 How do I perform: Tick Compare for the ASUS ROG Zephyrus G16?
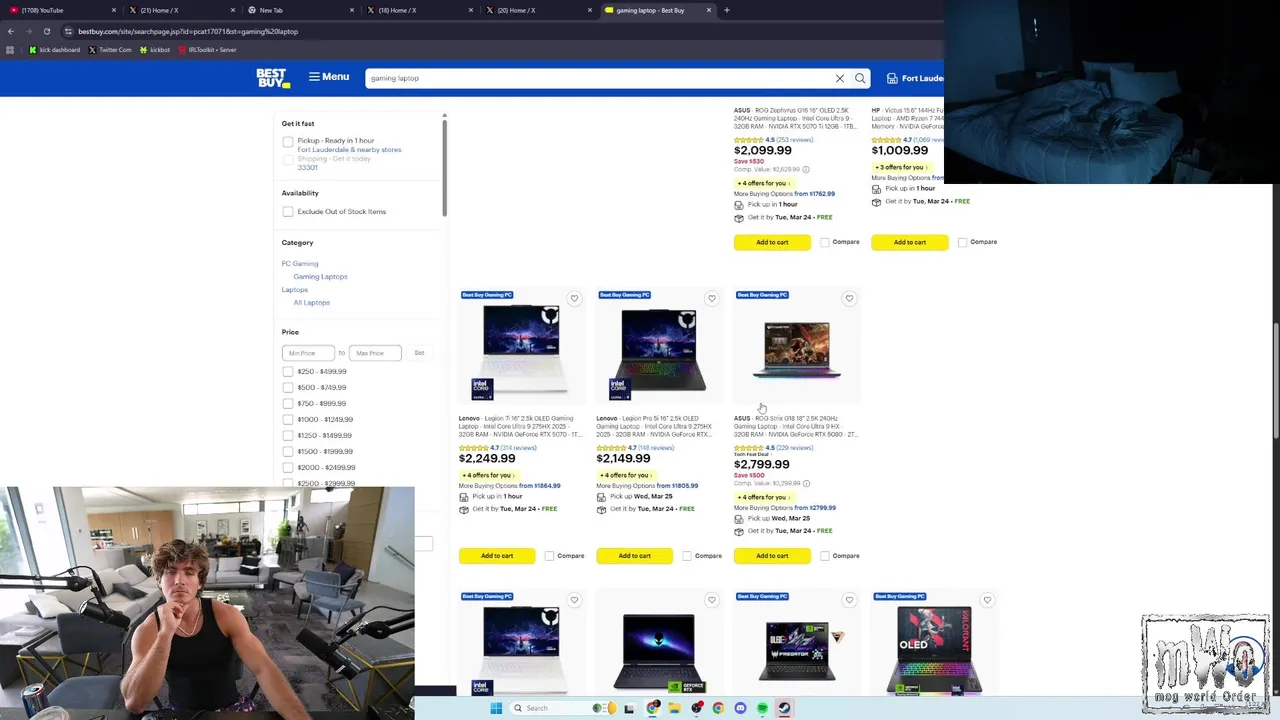pyautogui.click(x=825, y=242)
